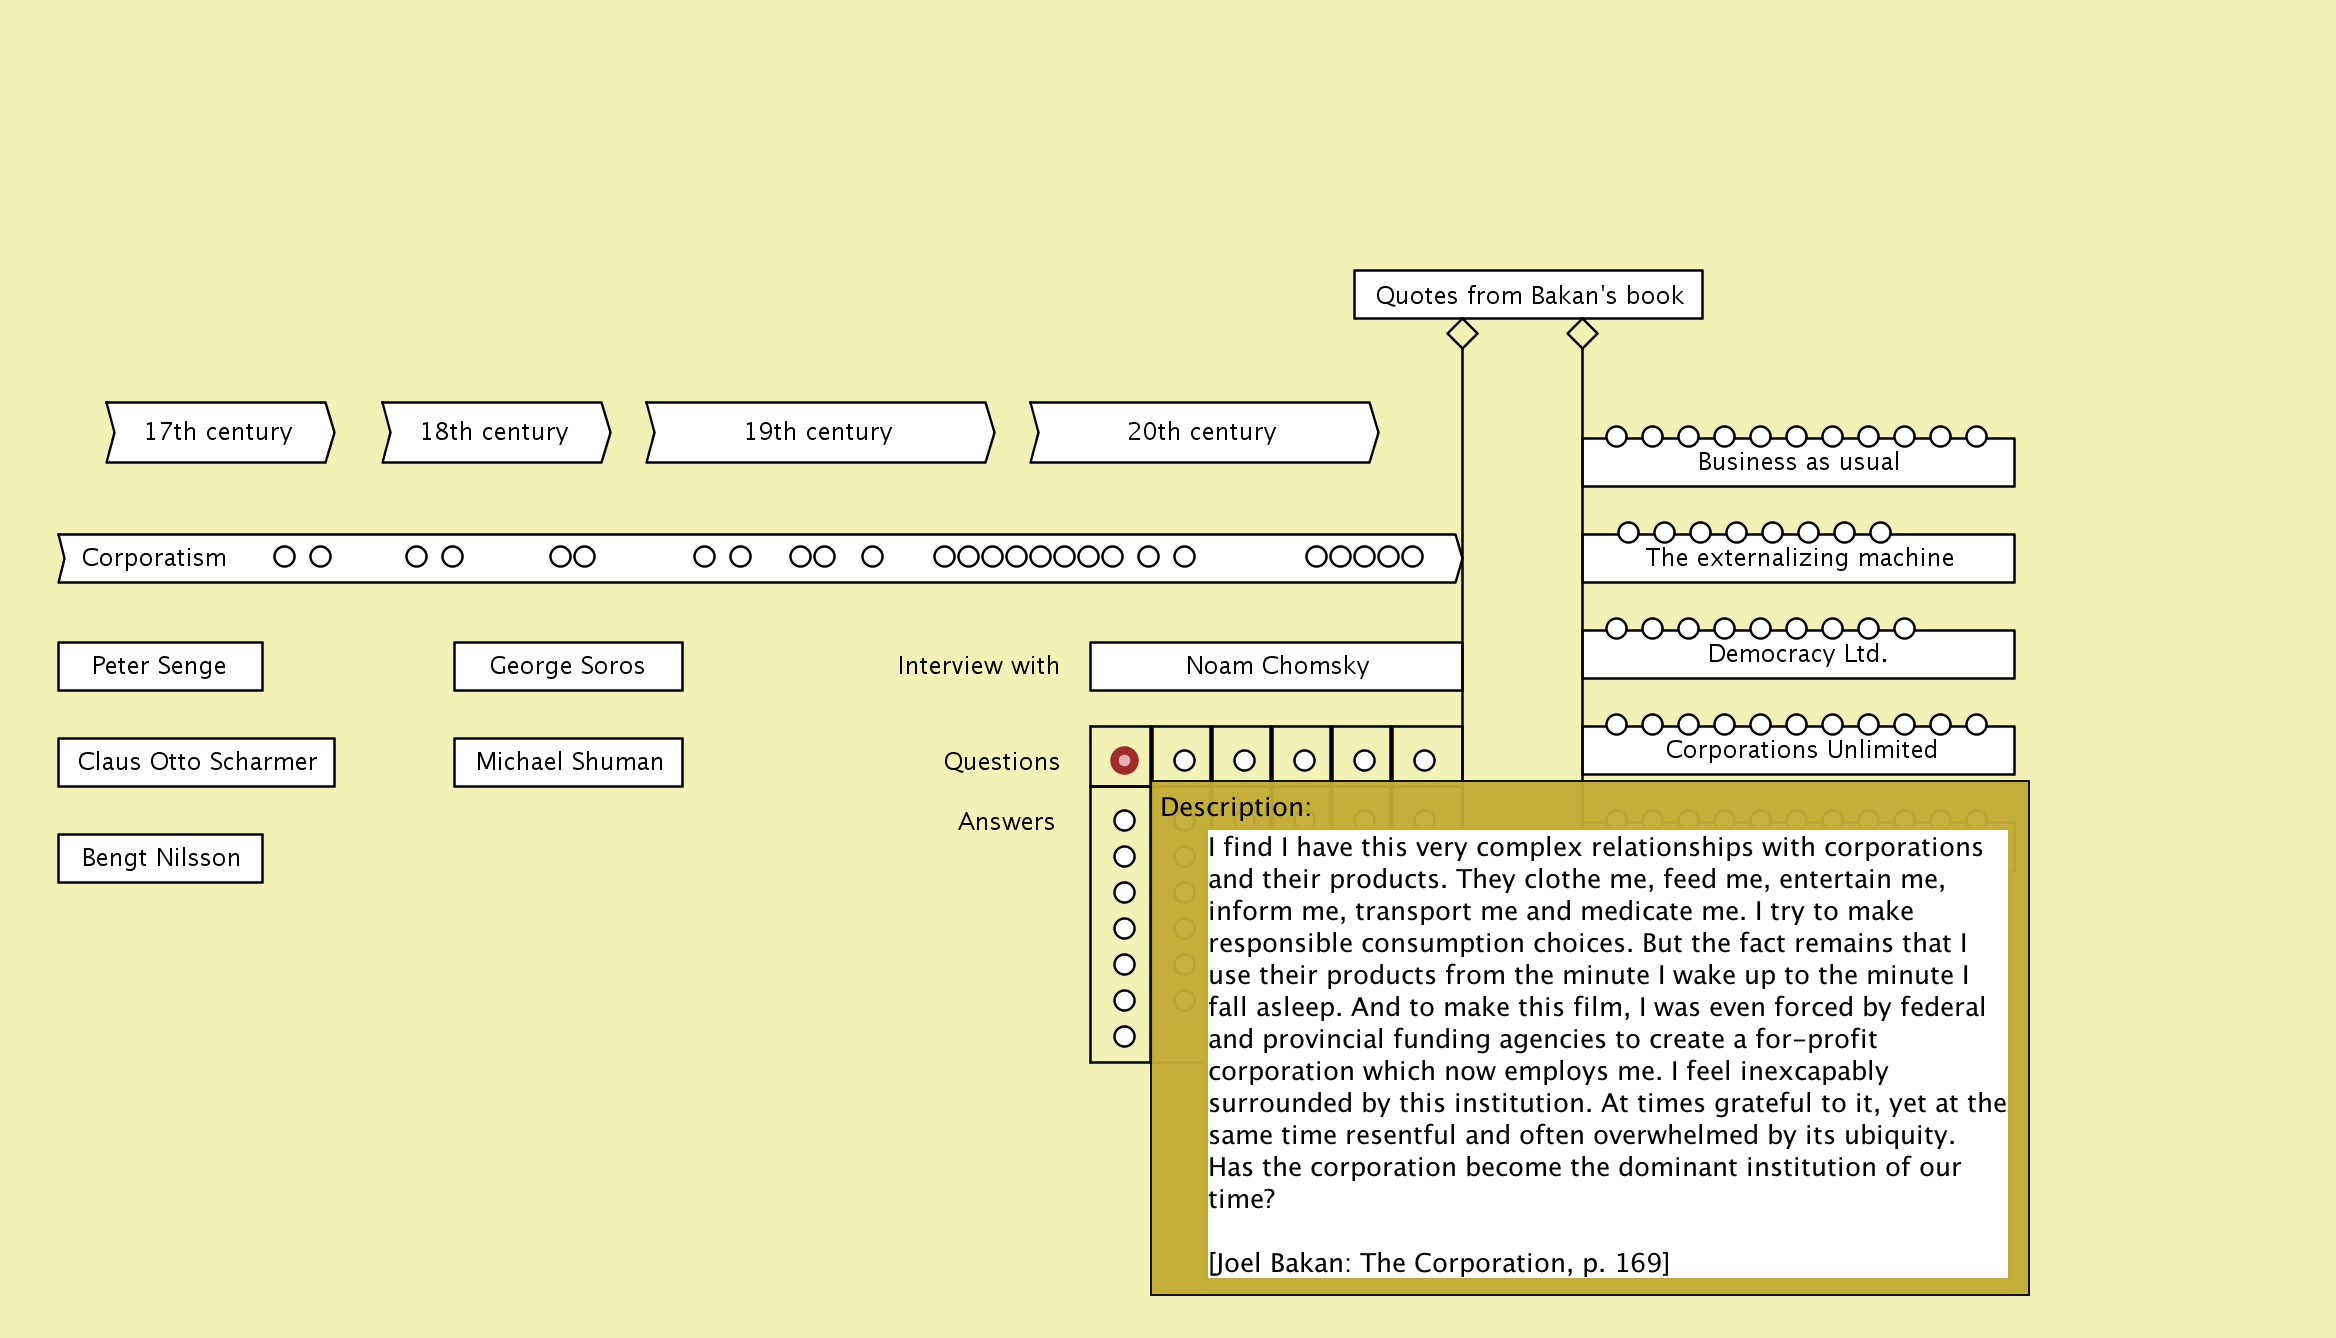Open the Noam Chomsky interview box
2336x1338 pixels.
(x=1276, y=666)
